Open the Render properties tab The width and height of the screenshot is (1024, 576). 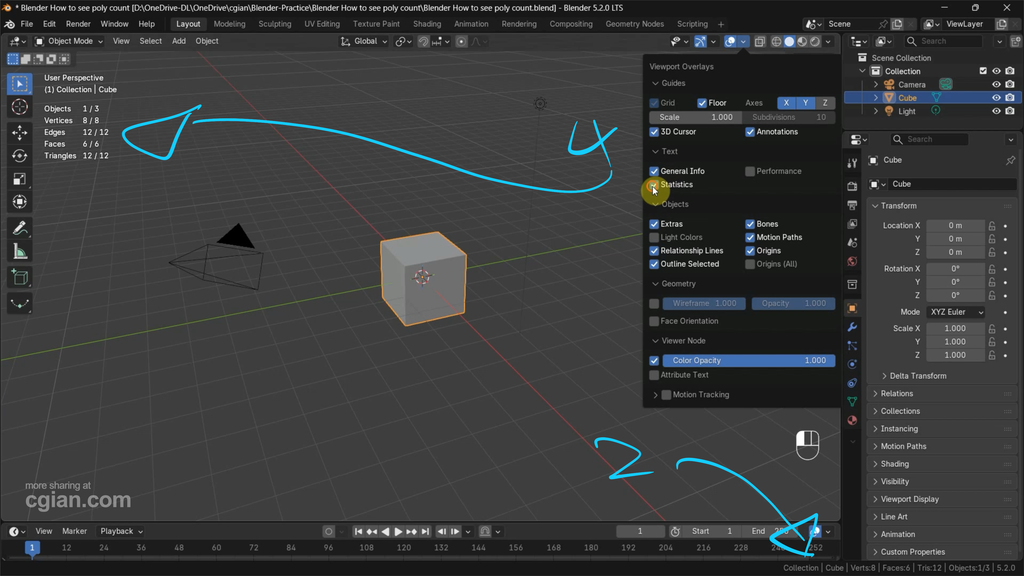[x=852, y=186]
